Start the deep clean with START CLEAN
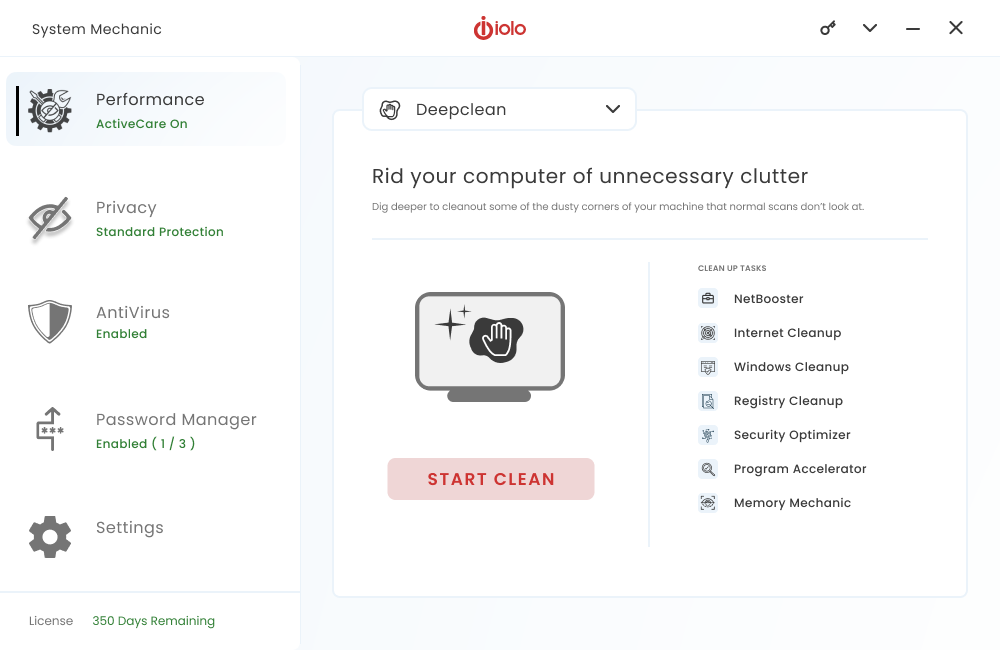1000x650 pixels. [491, 479]
